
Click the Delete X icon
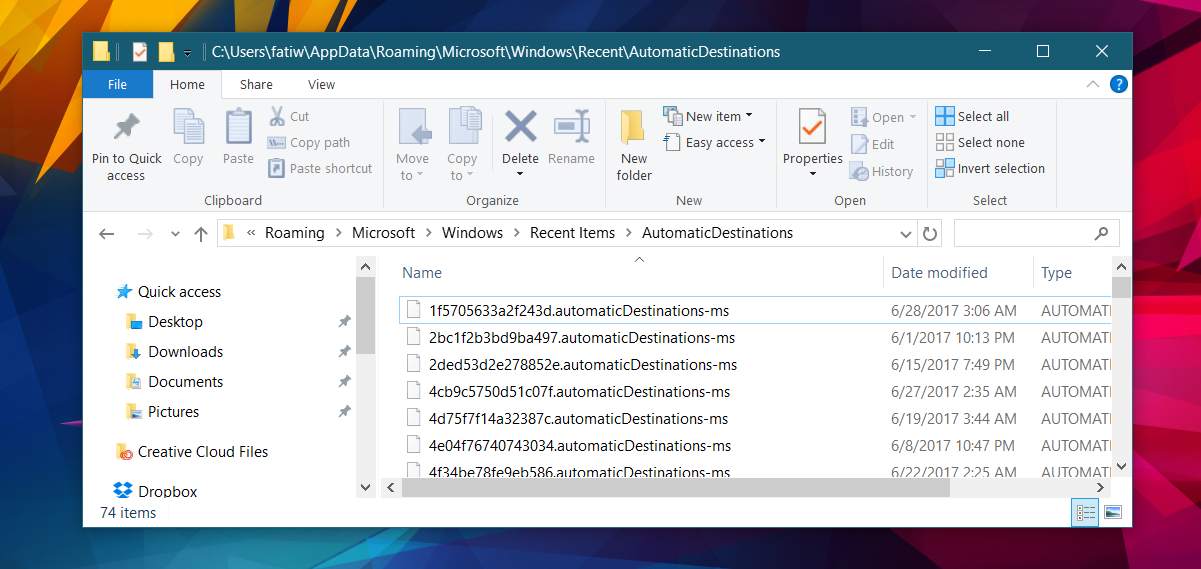pos(520,127)
